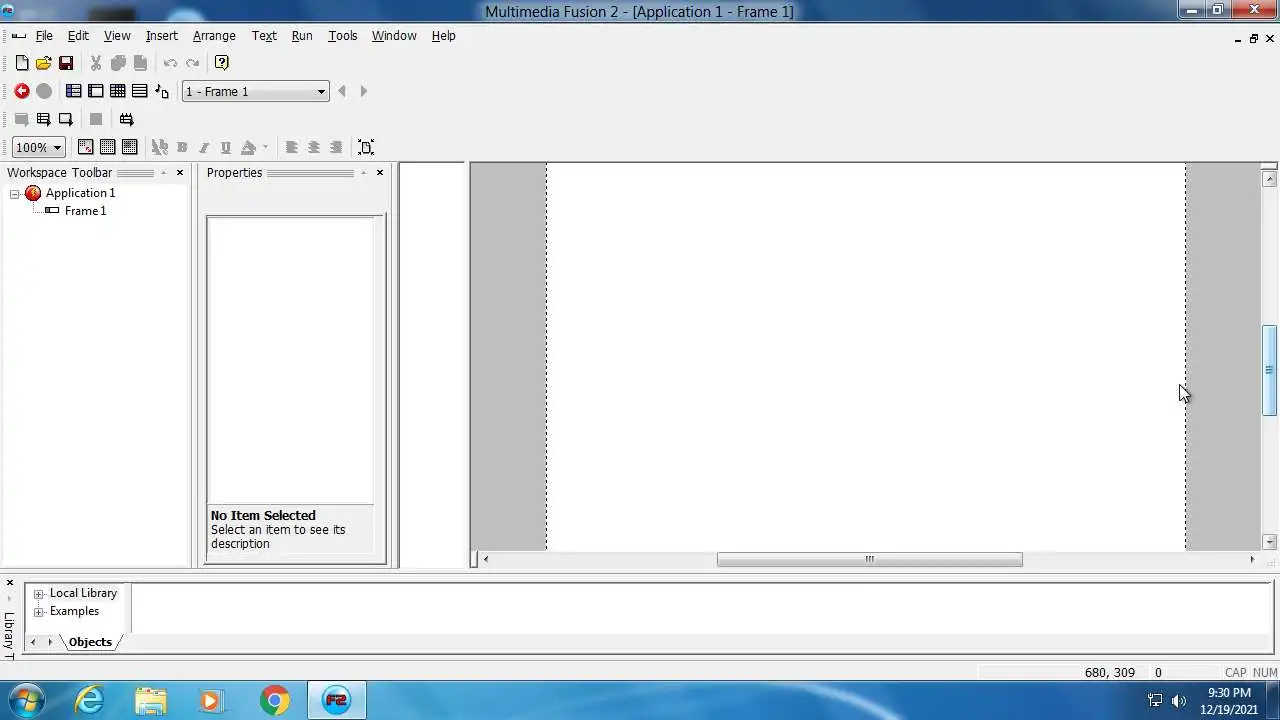Open the Run menu
The image size is (1280, 720).
click(x=302, y=35)
